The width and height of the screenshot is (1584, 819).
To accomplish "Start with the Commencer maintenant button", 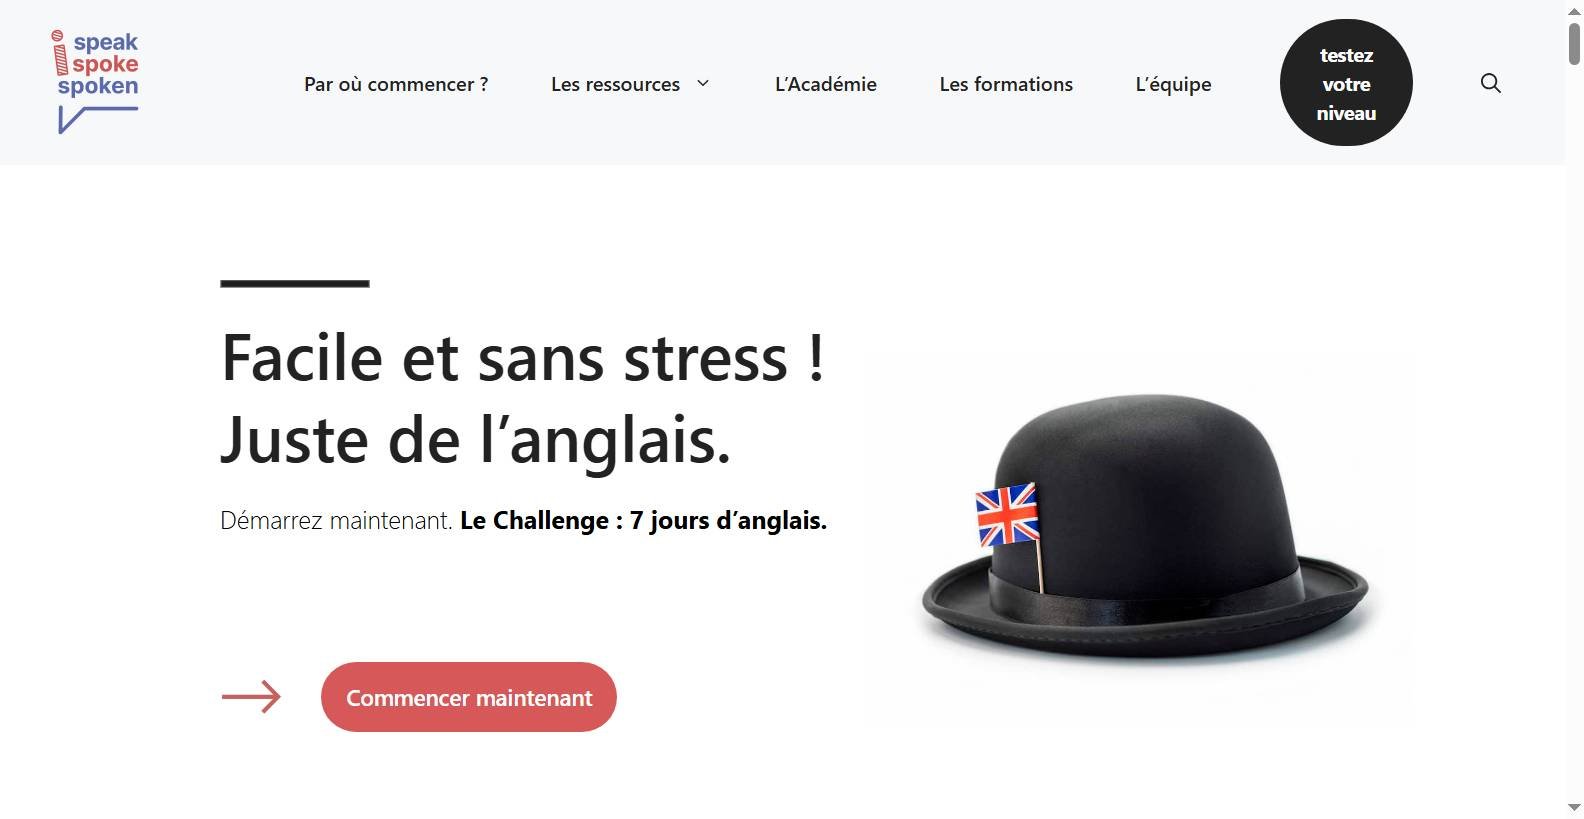I will [469, 697].
